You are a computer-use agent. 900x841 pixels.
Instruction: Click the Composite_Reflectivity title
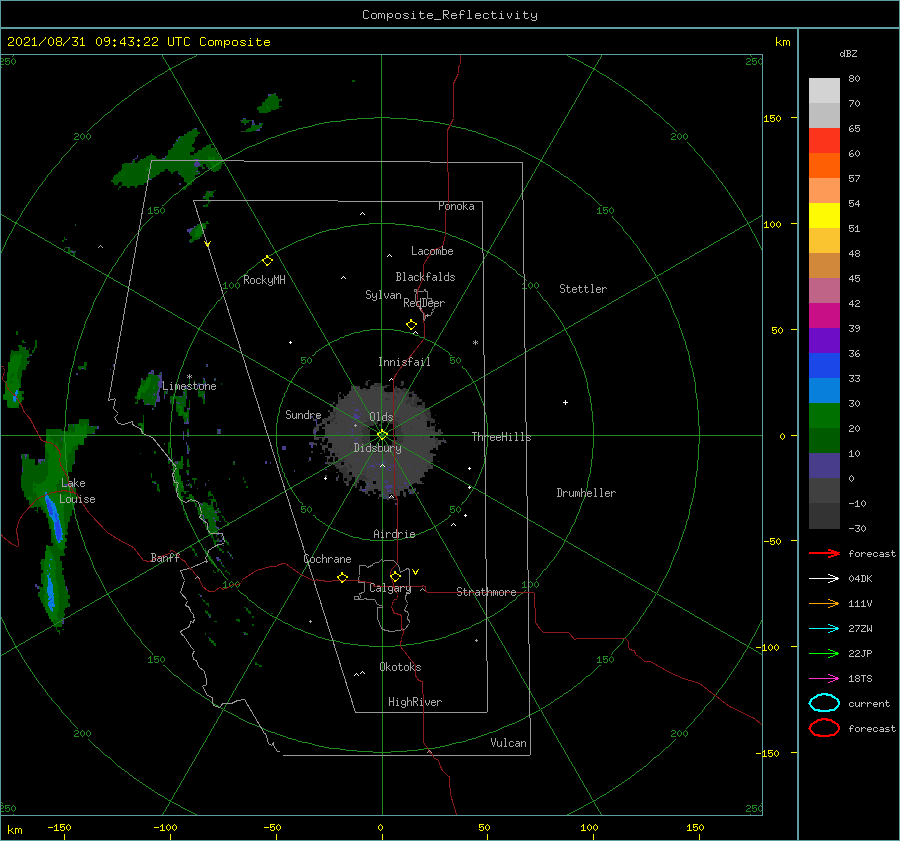450,15
